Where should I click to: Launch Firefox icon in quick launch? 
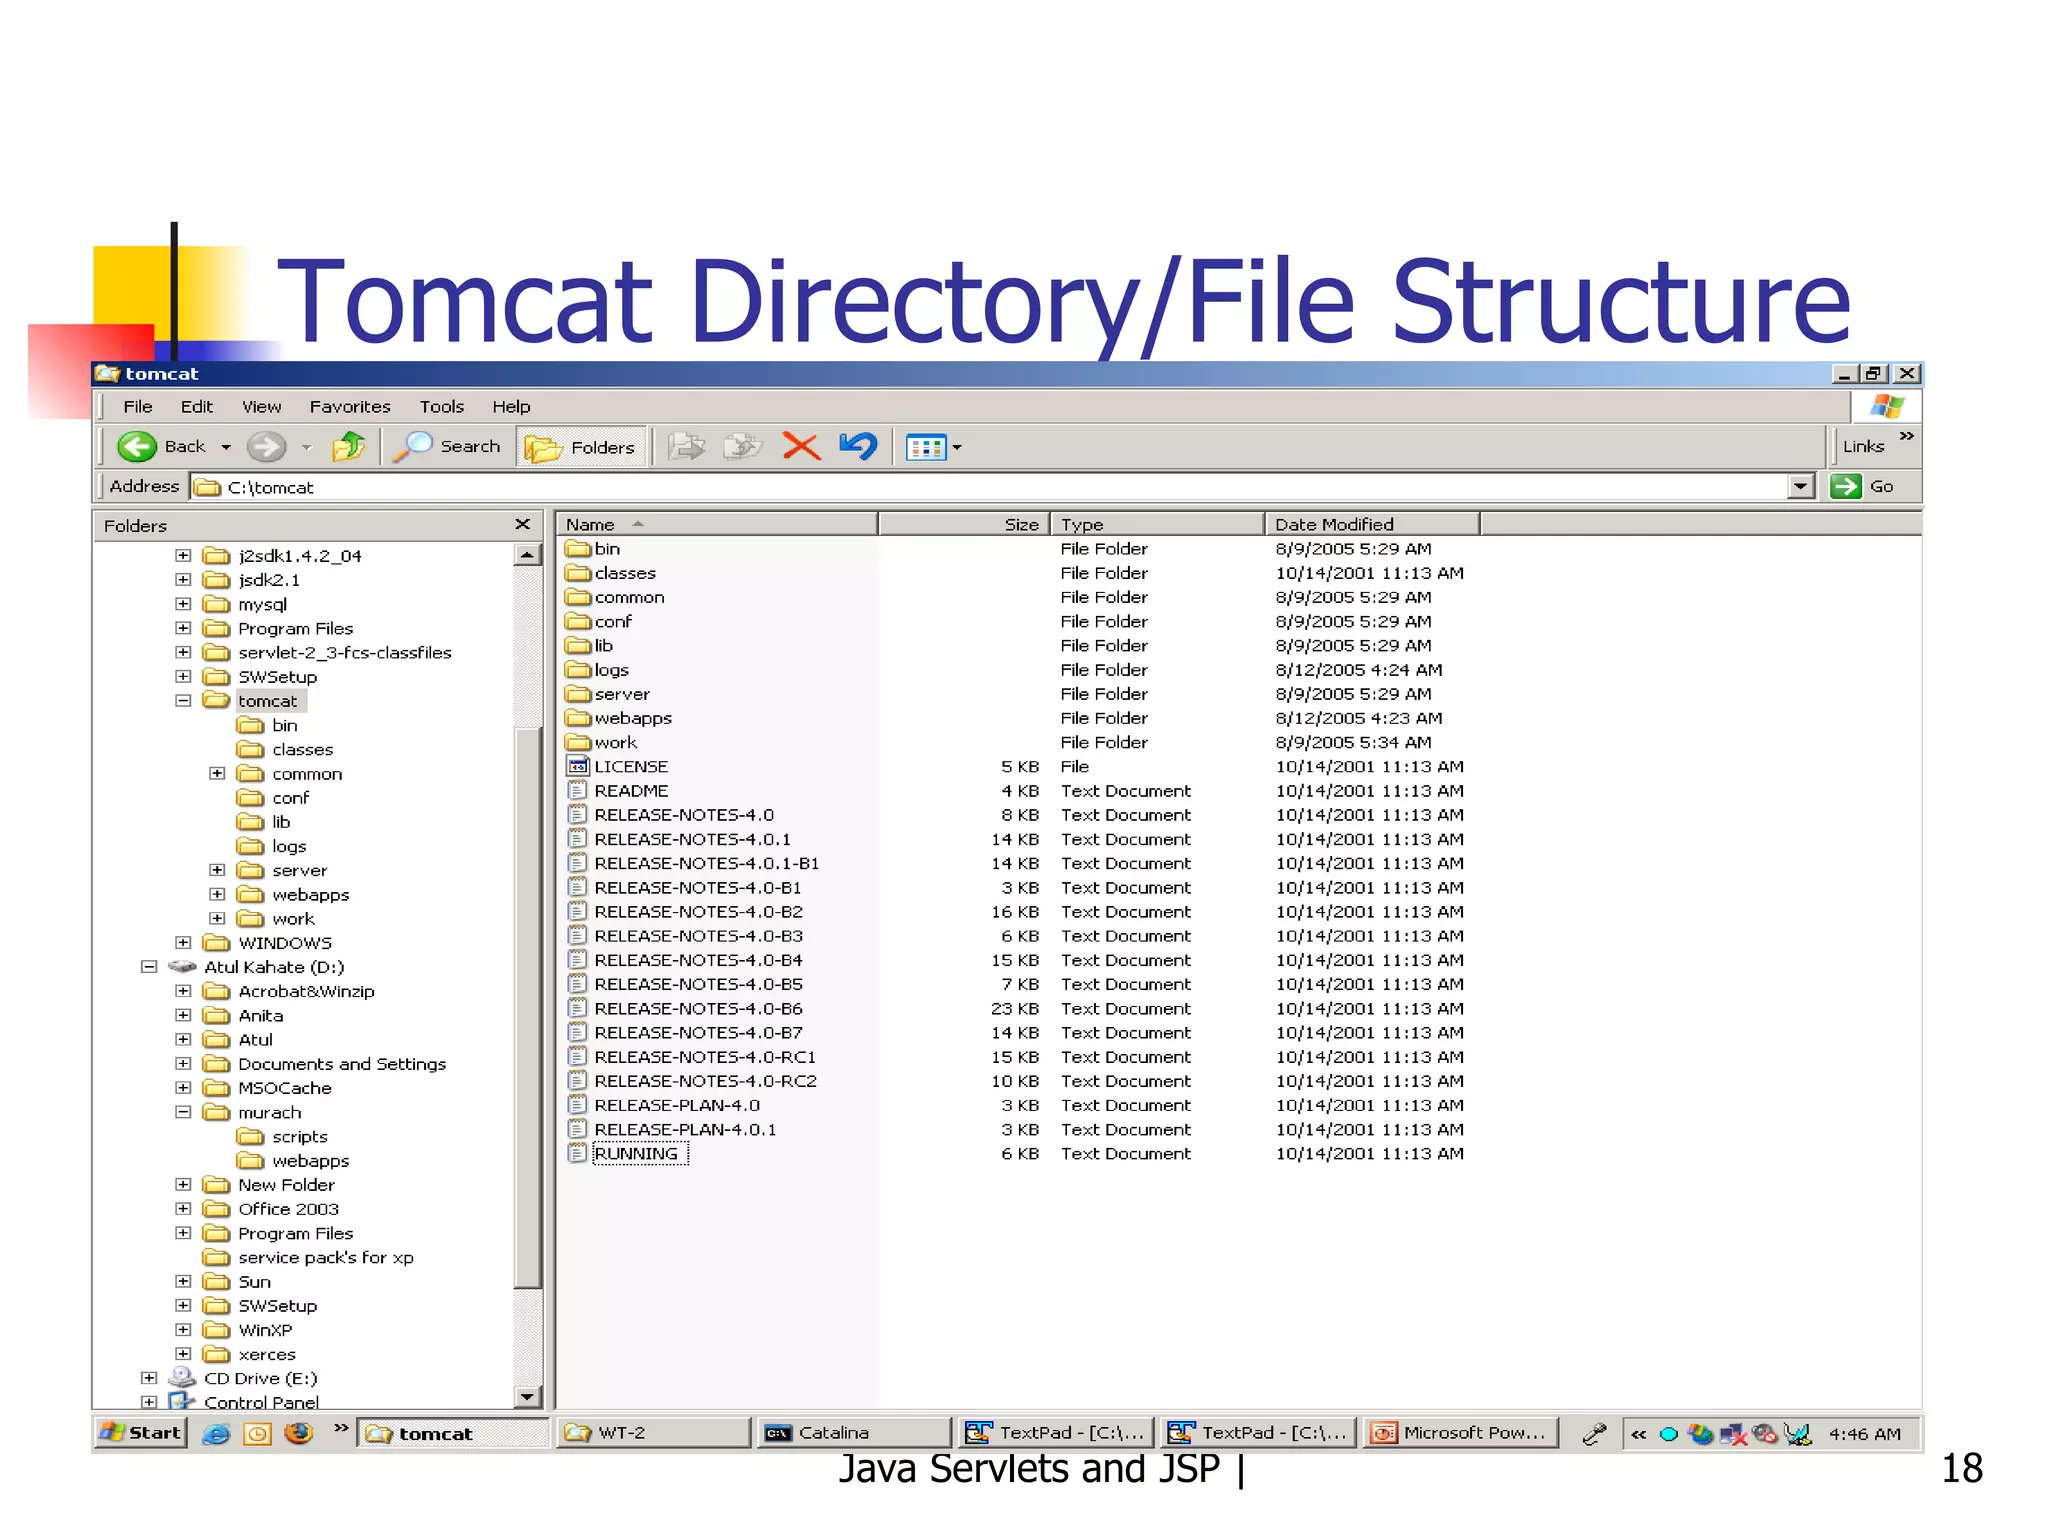(298, 1433)
